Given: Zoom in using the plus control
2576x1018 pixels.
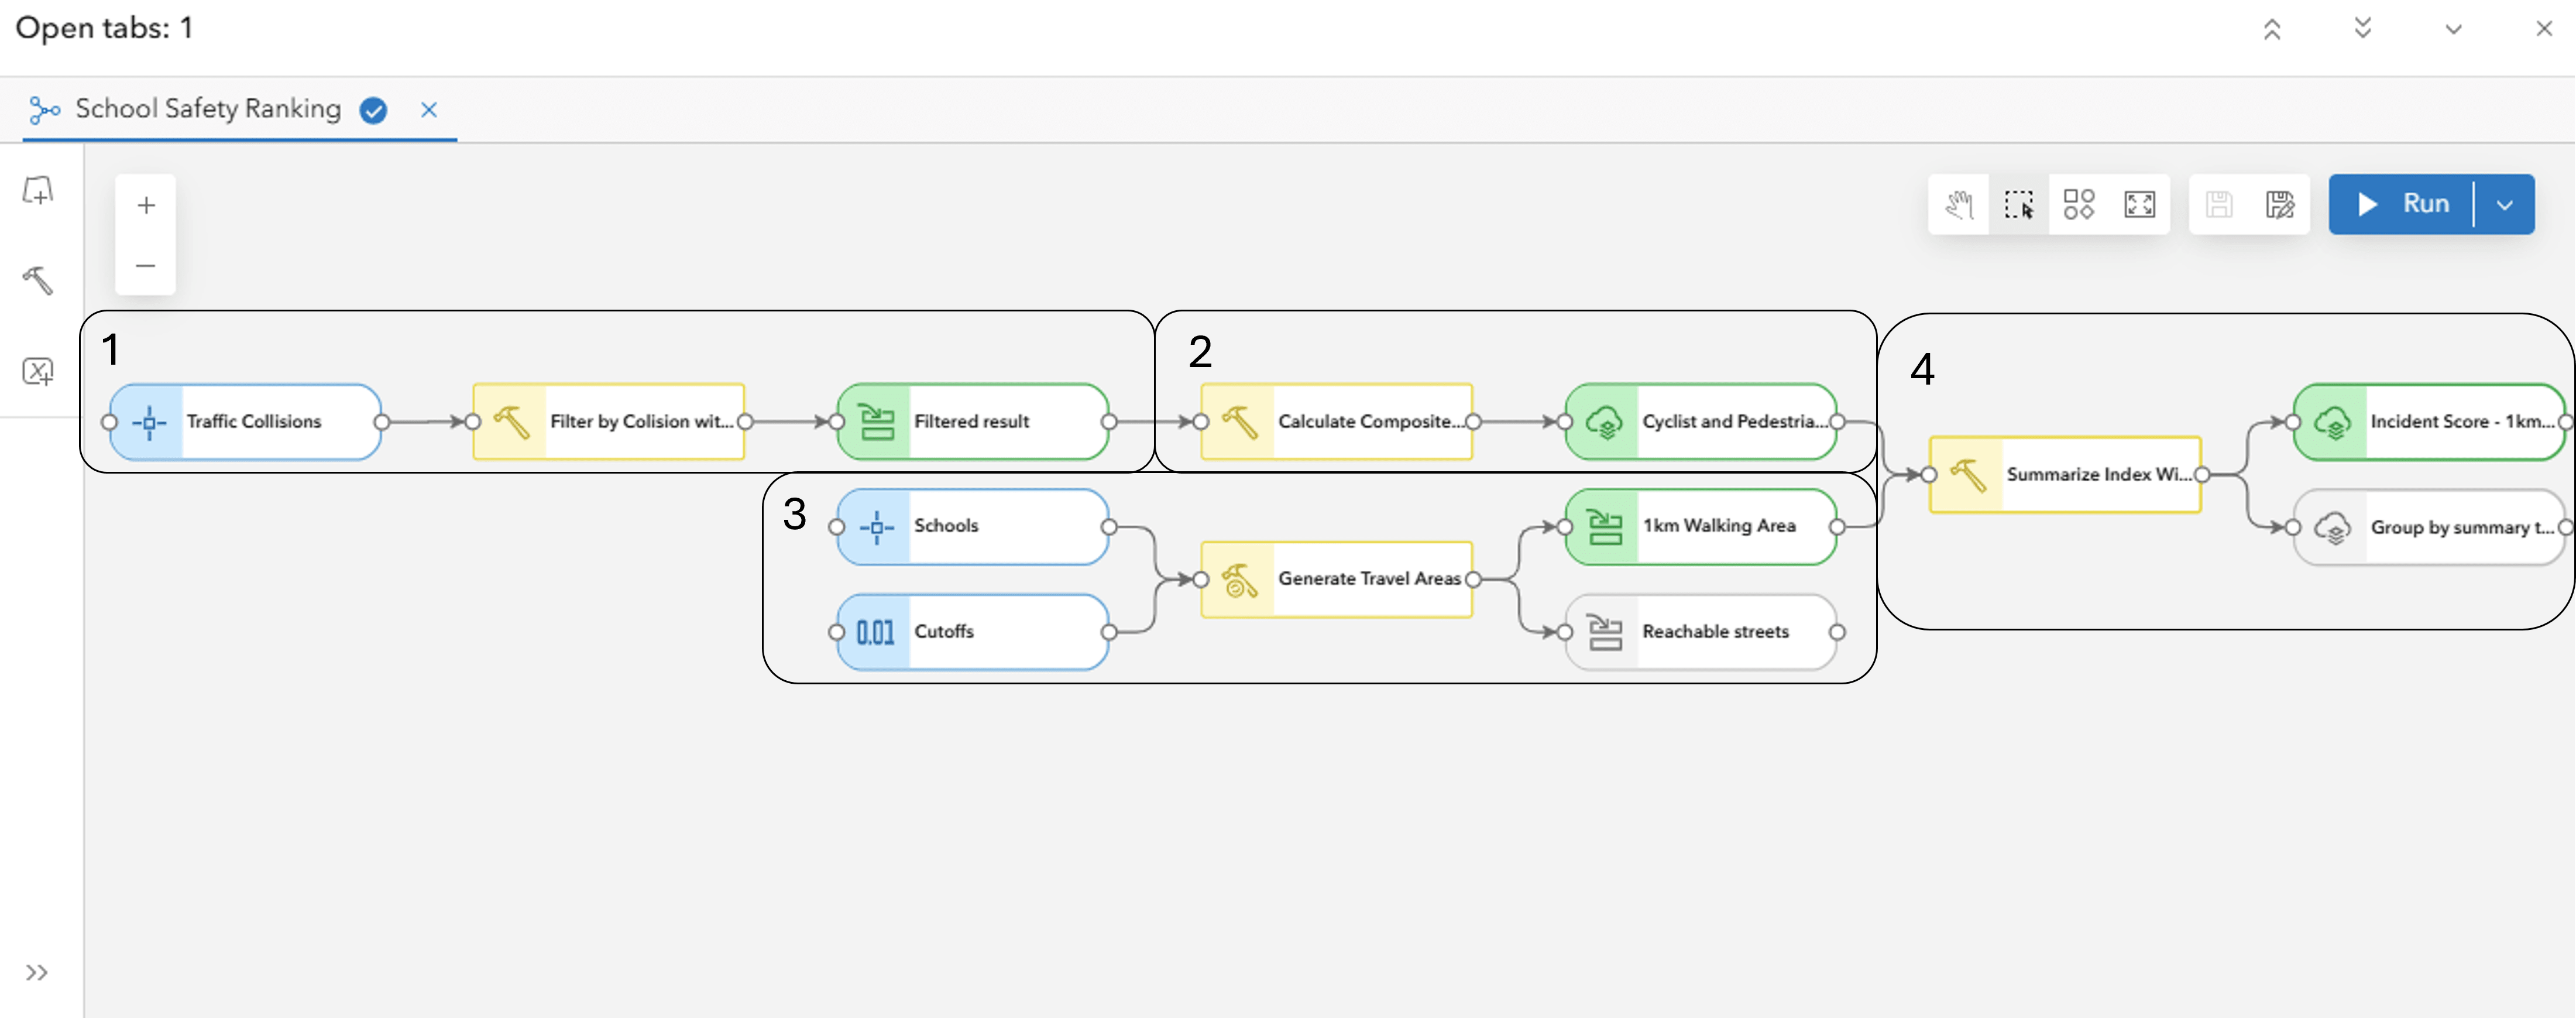Looking at the screenshot, I should pyautogui.click(x=145, y=205).
